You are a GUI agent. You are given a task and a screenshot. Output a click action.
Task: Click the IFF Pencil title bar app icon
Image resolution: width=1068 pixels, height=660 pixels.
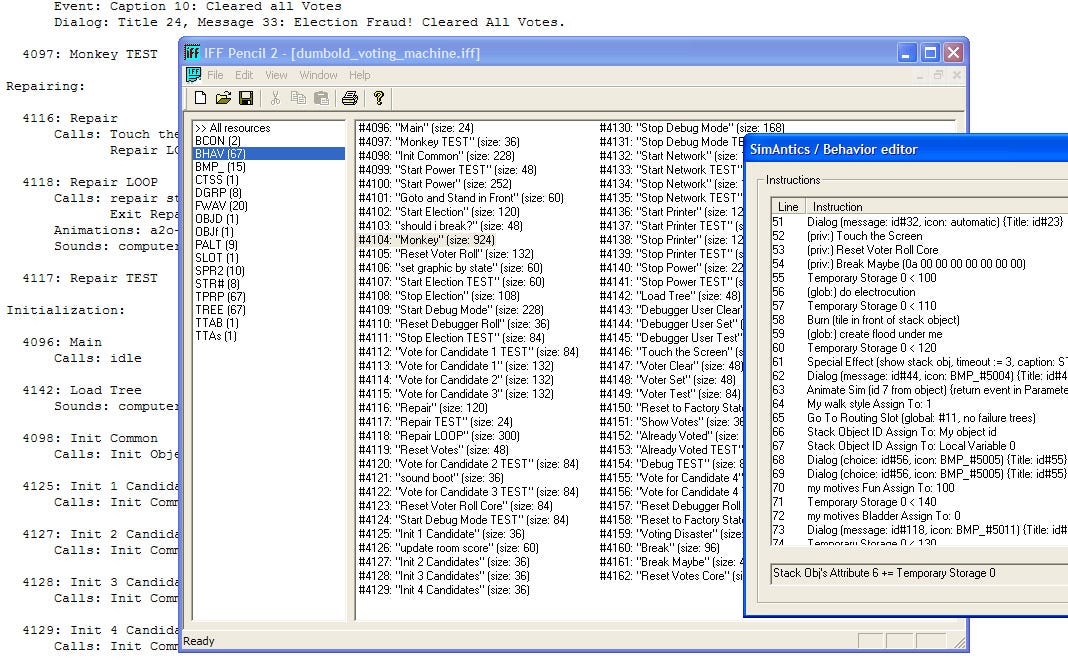(x=193, y=52)
